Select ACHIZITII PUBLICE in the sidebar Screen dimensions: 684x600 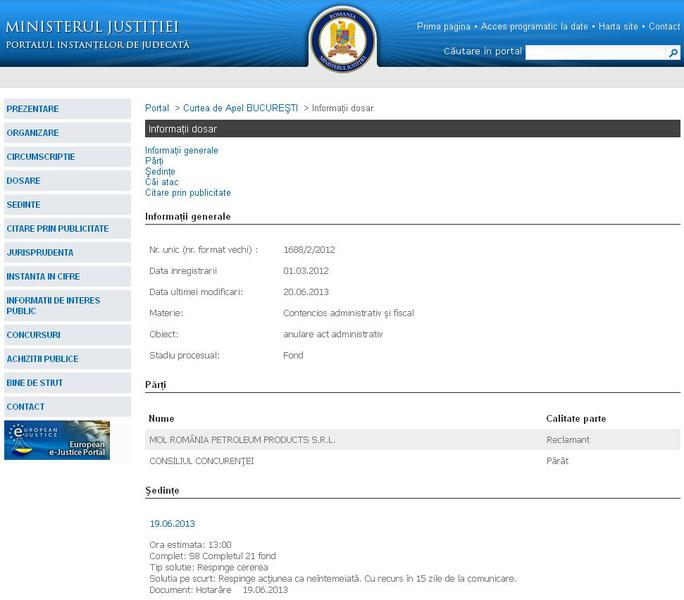(x=42, y=359)
